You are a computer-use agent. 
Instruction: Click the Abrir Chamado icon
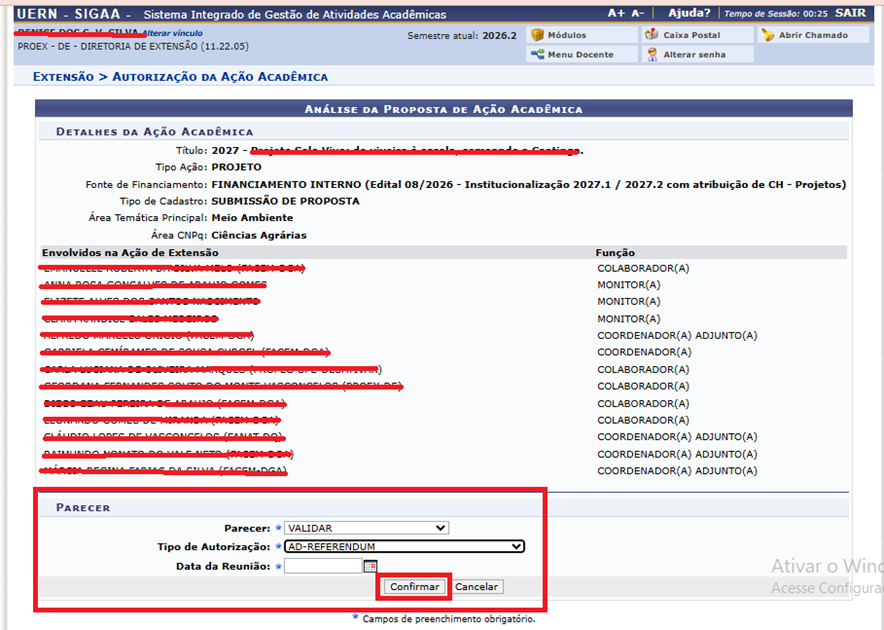click(x=767, y=35)
